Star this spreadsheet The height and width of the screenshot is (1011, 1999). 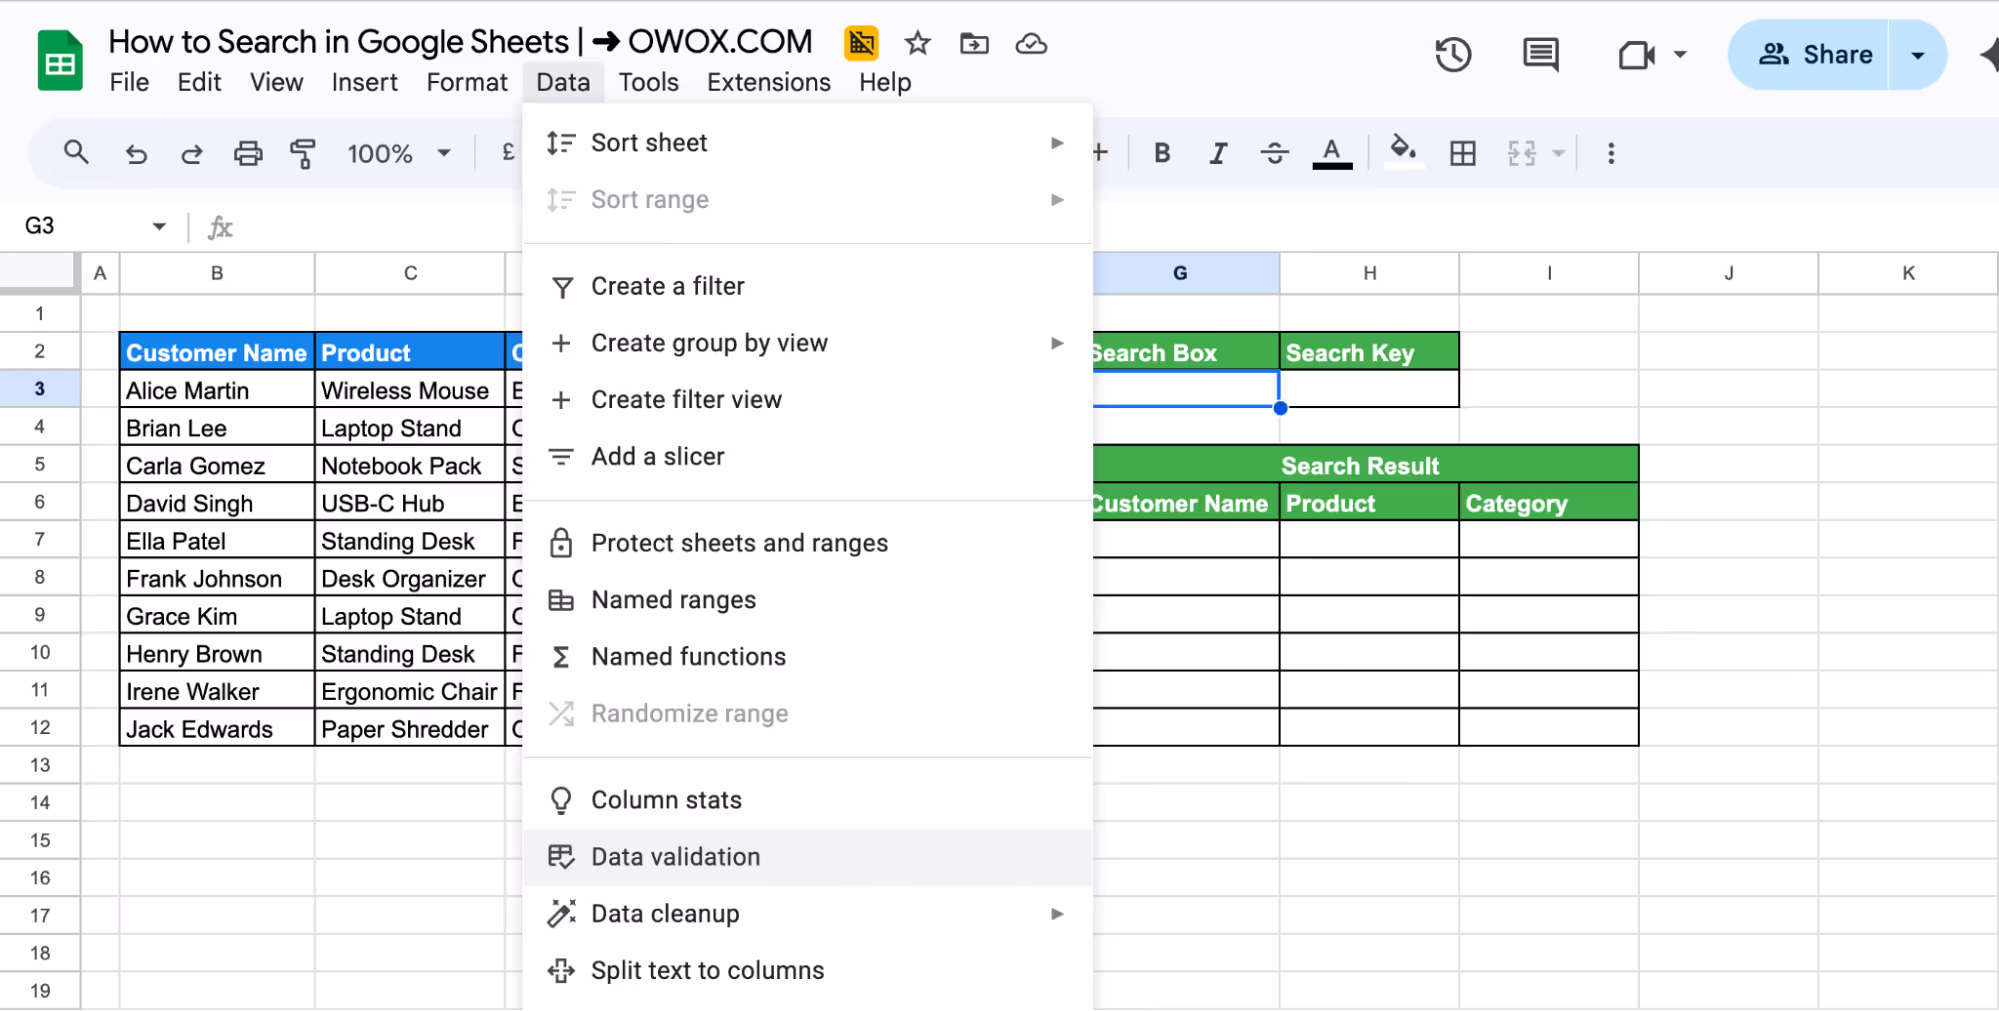click(x=916, y=43)
